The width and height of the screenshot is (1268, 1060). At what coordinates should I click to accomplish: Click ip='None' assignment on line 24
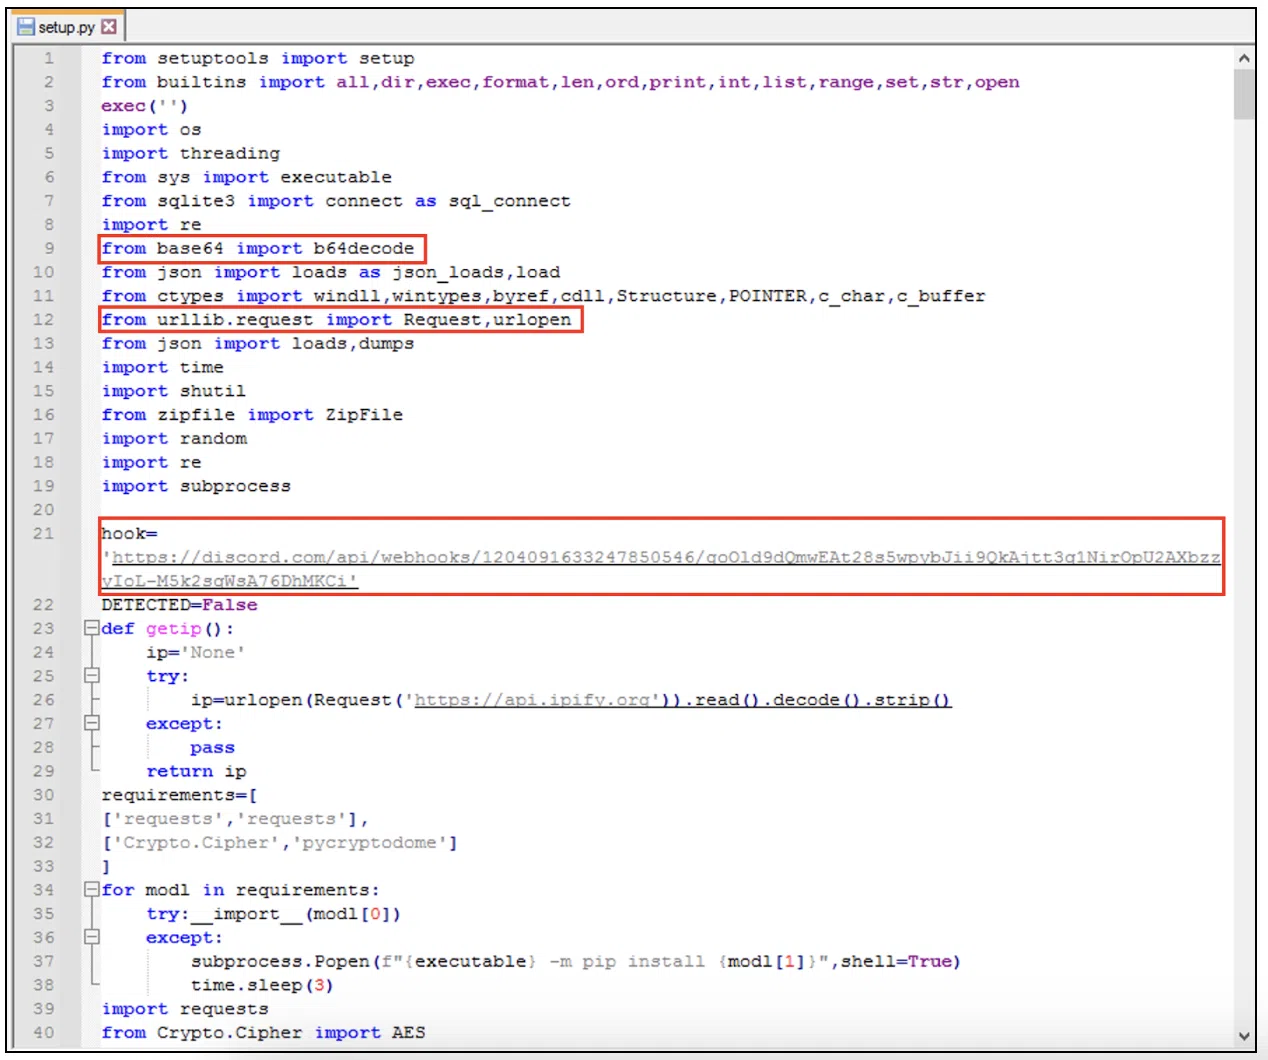pos(196,652)
